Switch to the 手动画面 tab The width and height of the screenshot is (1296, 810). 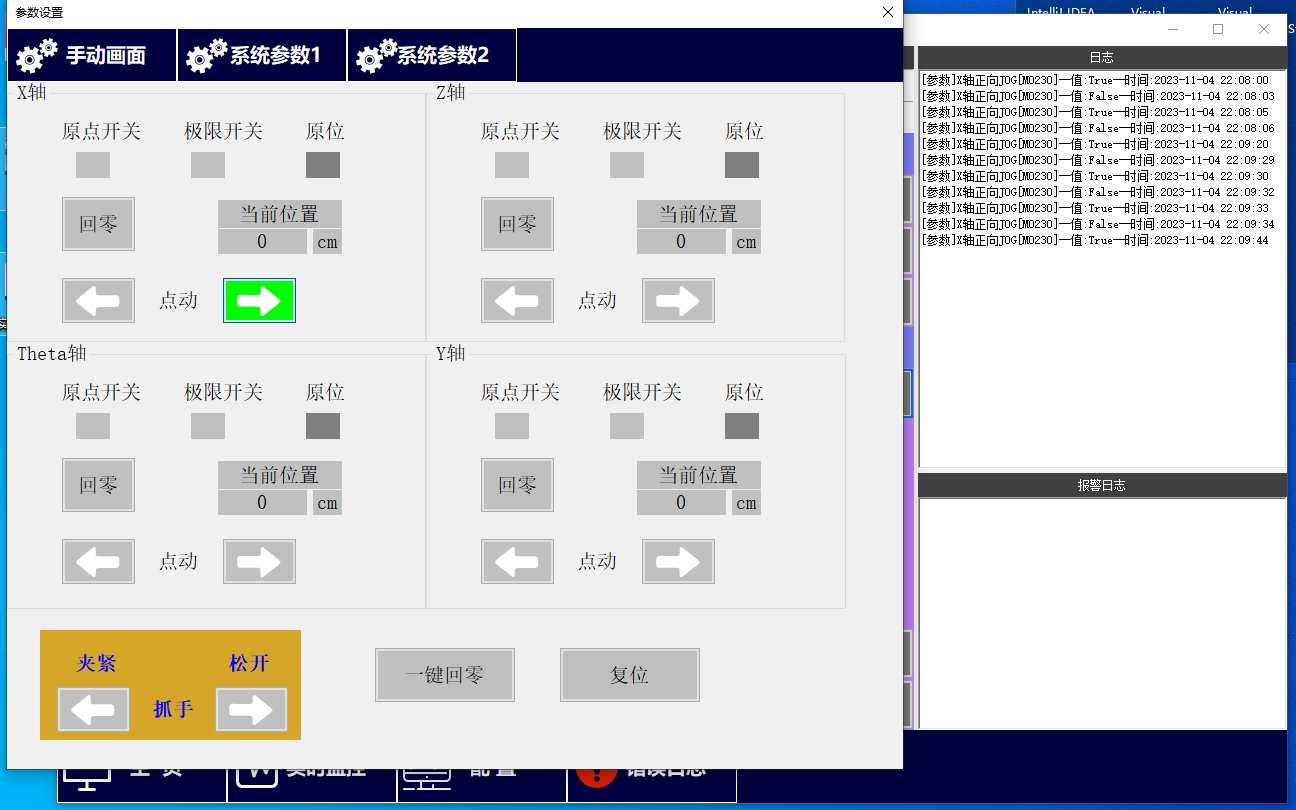click(92, 55)
